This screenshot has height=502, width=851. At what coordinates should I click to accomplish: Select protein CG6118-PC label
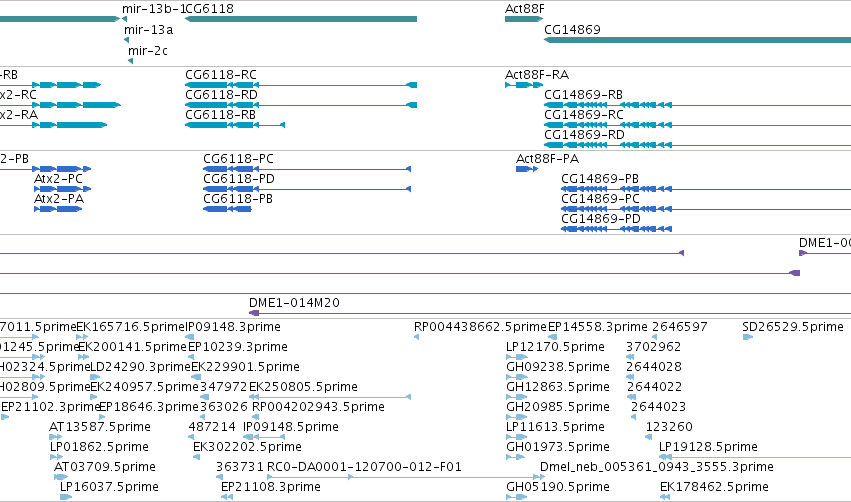[x=238, y=158]
